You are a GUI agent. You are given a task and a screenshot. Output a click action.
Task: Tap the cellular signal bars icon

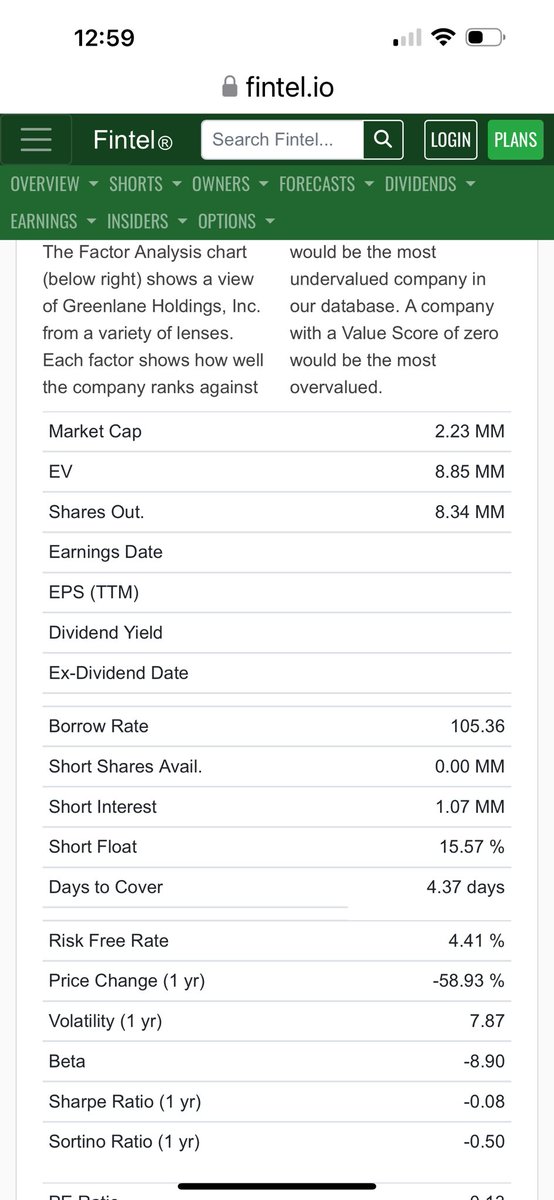[407, 39]
